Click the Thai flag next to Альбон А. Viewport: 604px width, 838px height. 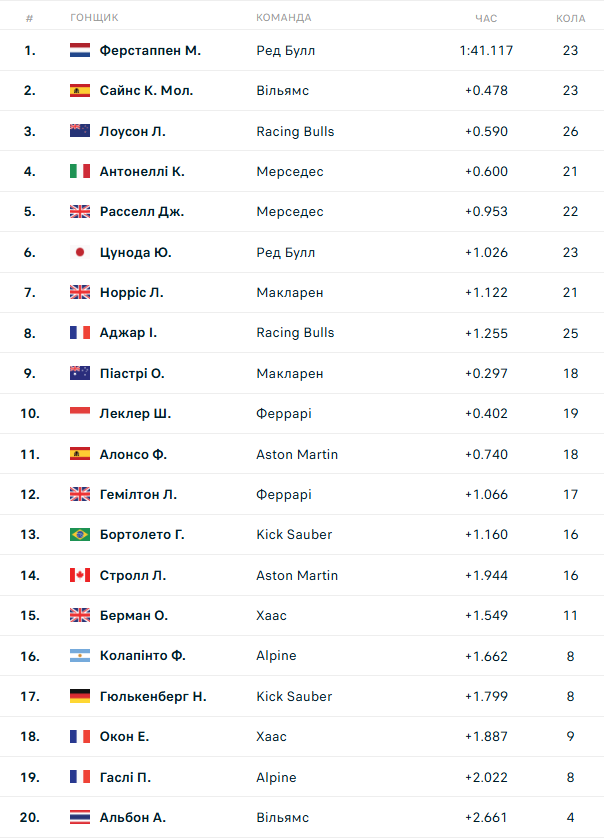[80, 817]
